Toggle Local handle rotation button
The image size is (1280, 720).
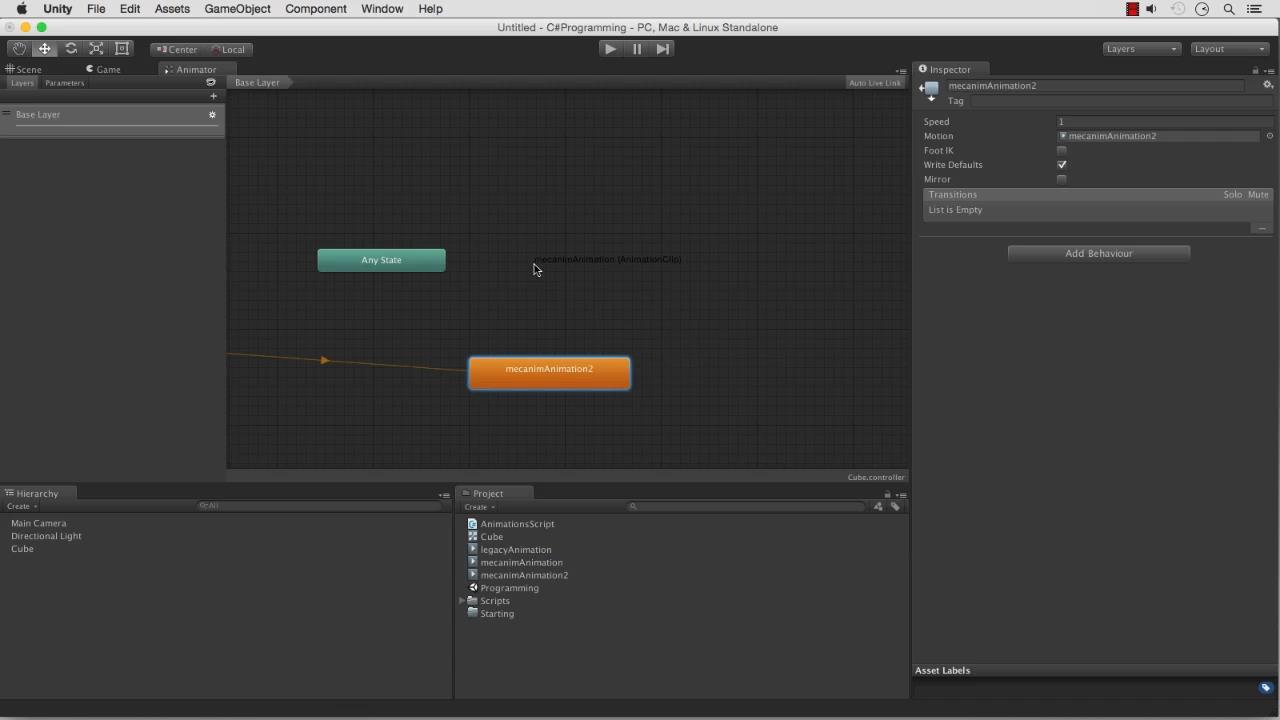228,49
